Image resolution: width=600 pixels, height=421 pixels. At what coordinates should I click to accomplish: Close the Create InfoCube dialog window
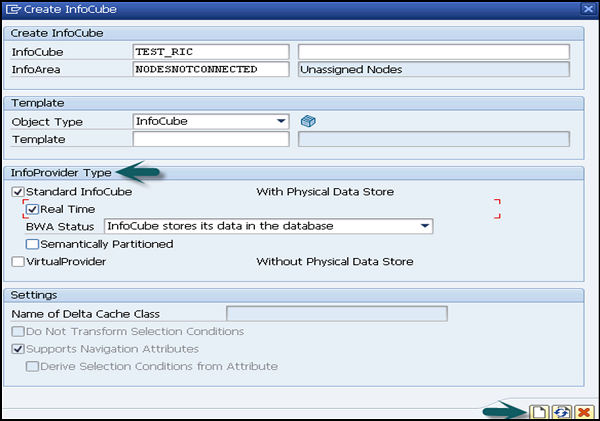588,9
